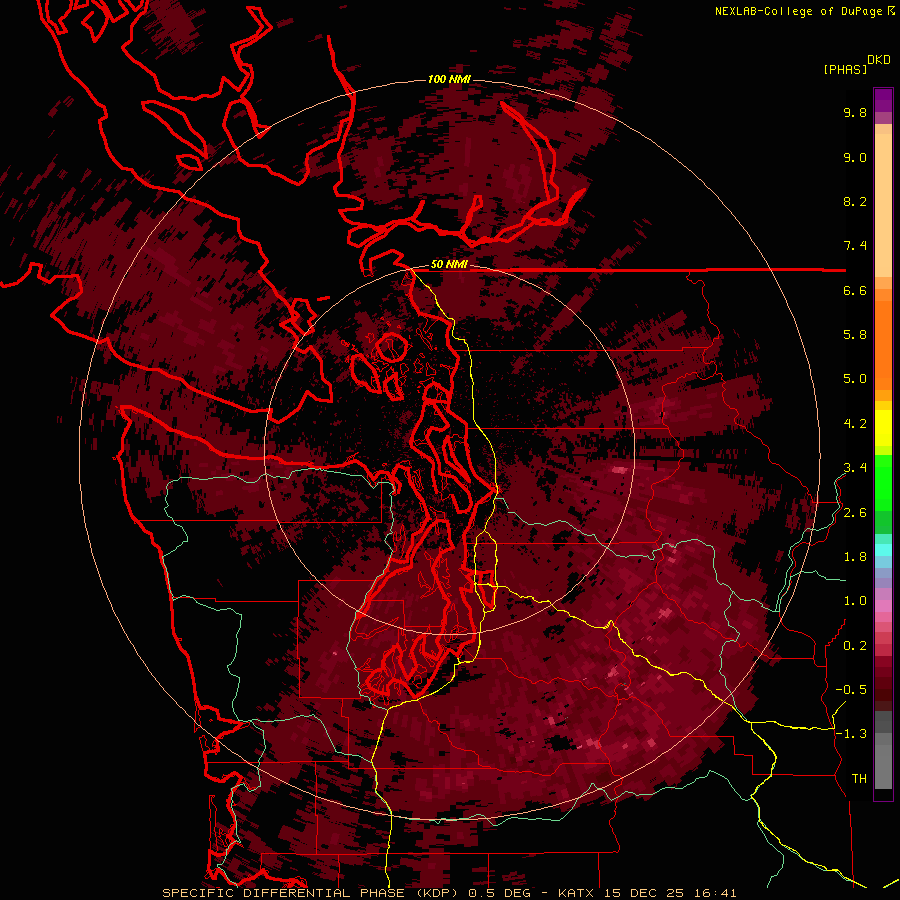This screenshot has height=900, width=900.
Task: Click the 50 NMI range ring label
Action: click(x=449, y=265)
